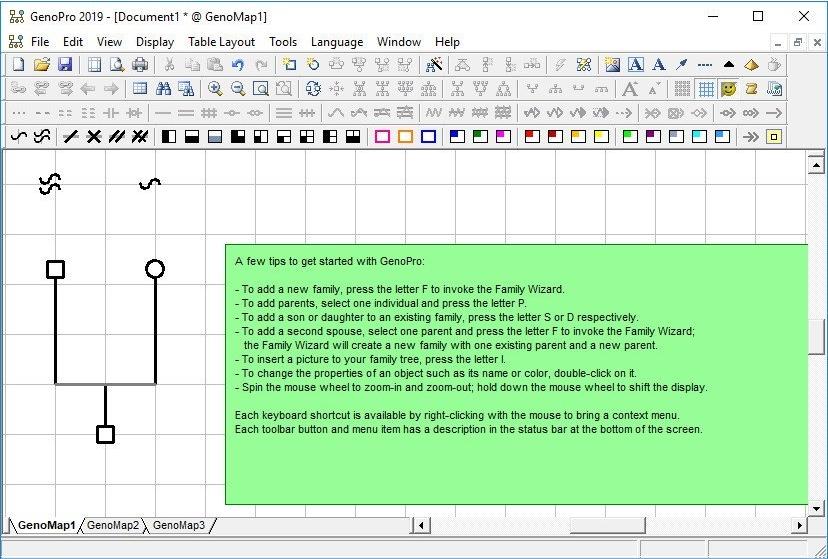Select the double squiggle link tool in the bottom toolbar
Screen dimensions: 828x559
[x=42, y=137]
